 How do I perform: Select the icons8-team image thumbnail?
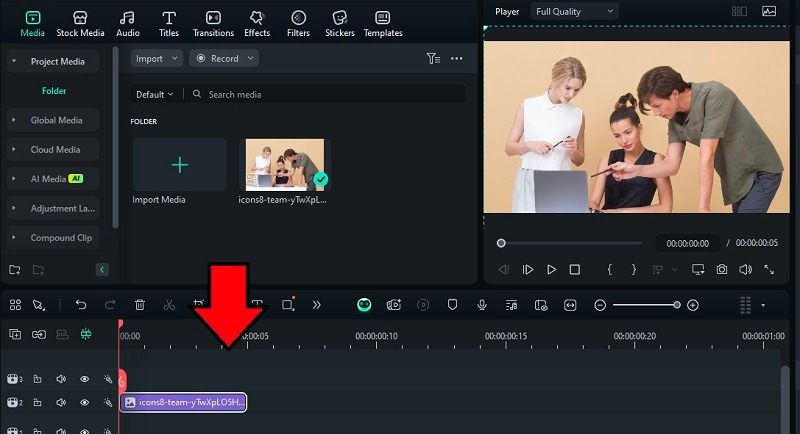tap(285, 165)
